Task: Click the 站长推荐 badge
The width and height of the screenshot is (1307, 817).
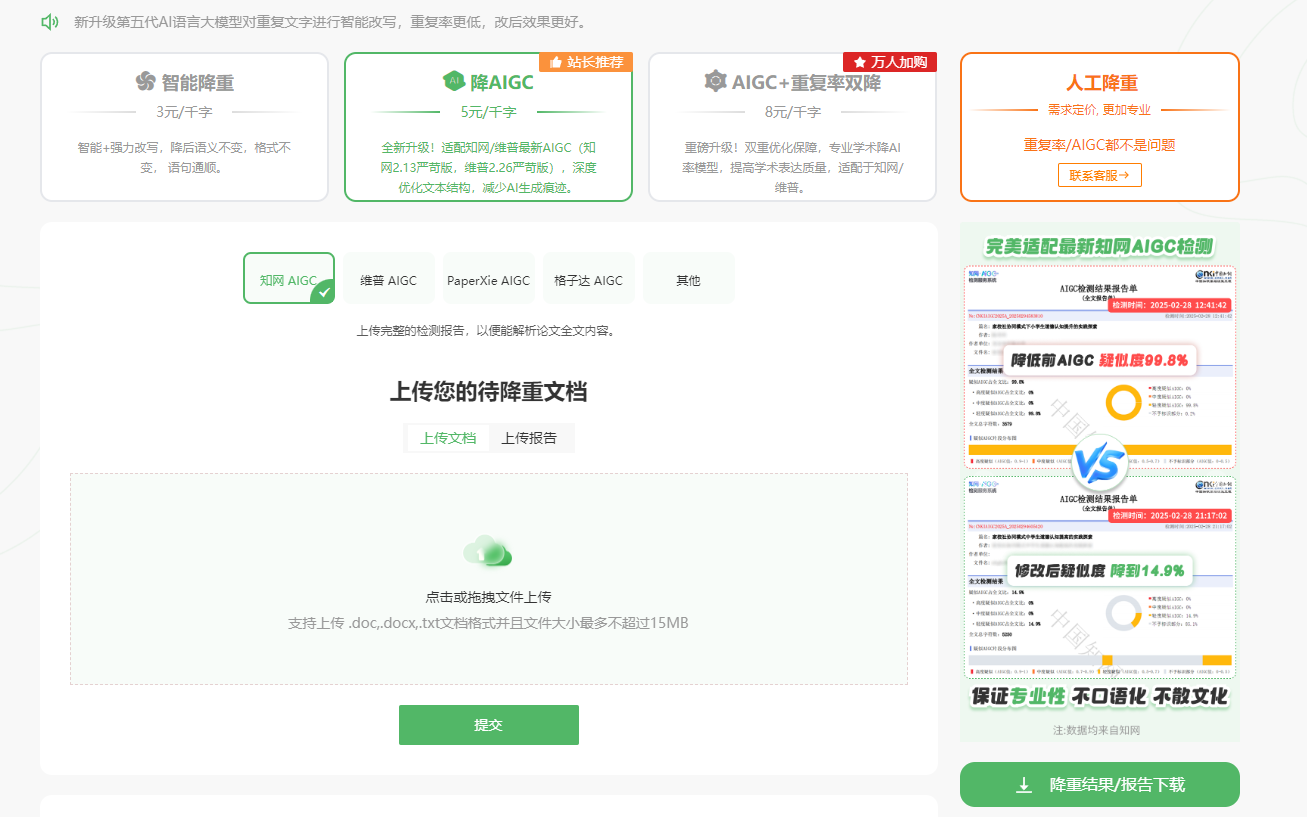Action: tap(586, 62)
